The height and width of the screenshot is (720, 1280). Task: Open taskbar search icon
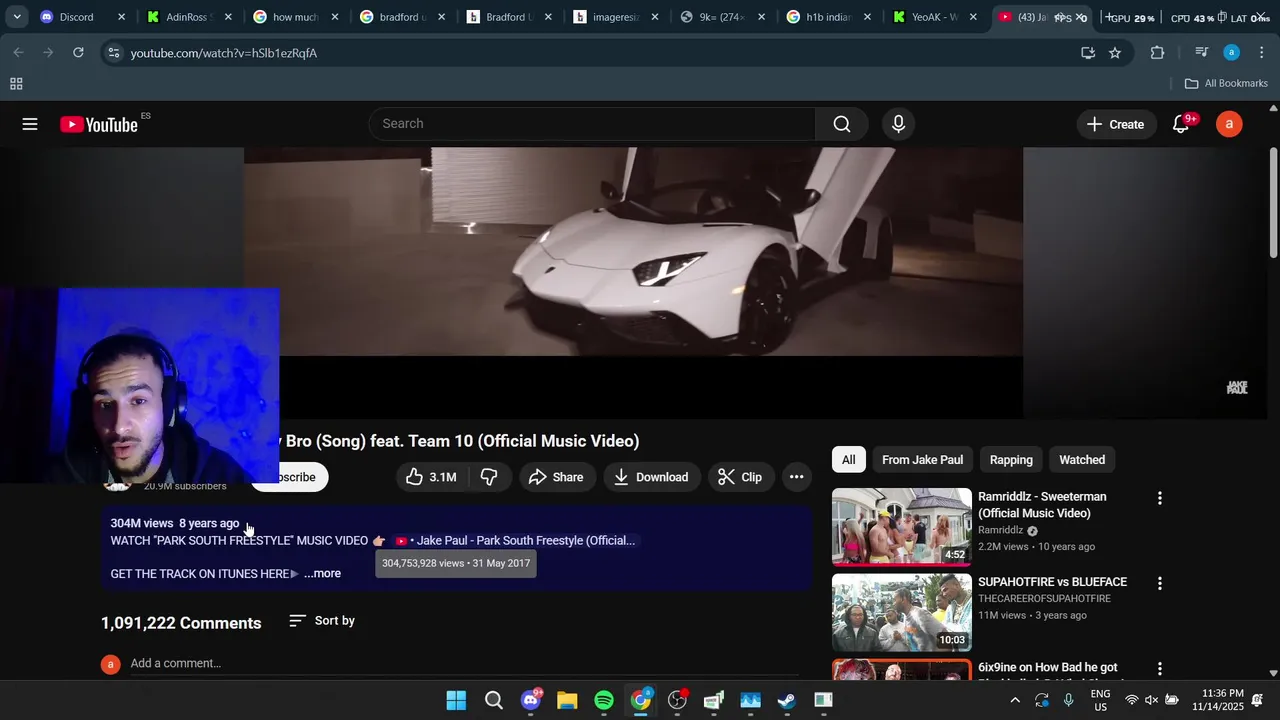point(494,700)
